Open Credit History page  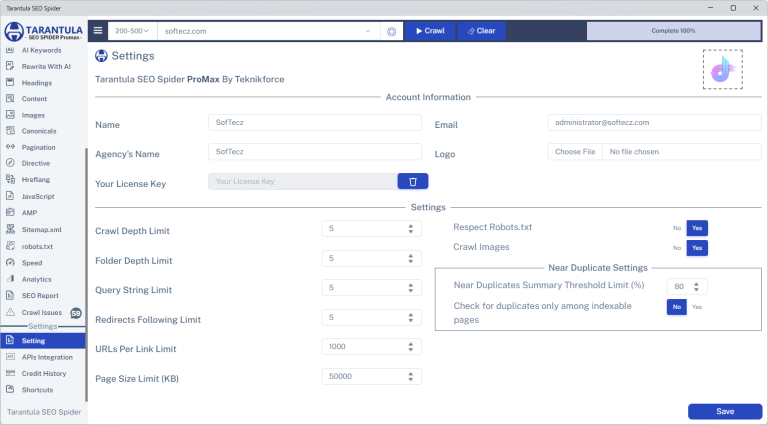tap(43, 373)
